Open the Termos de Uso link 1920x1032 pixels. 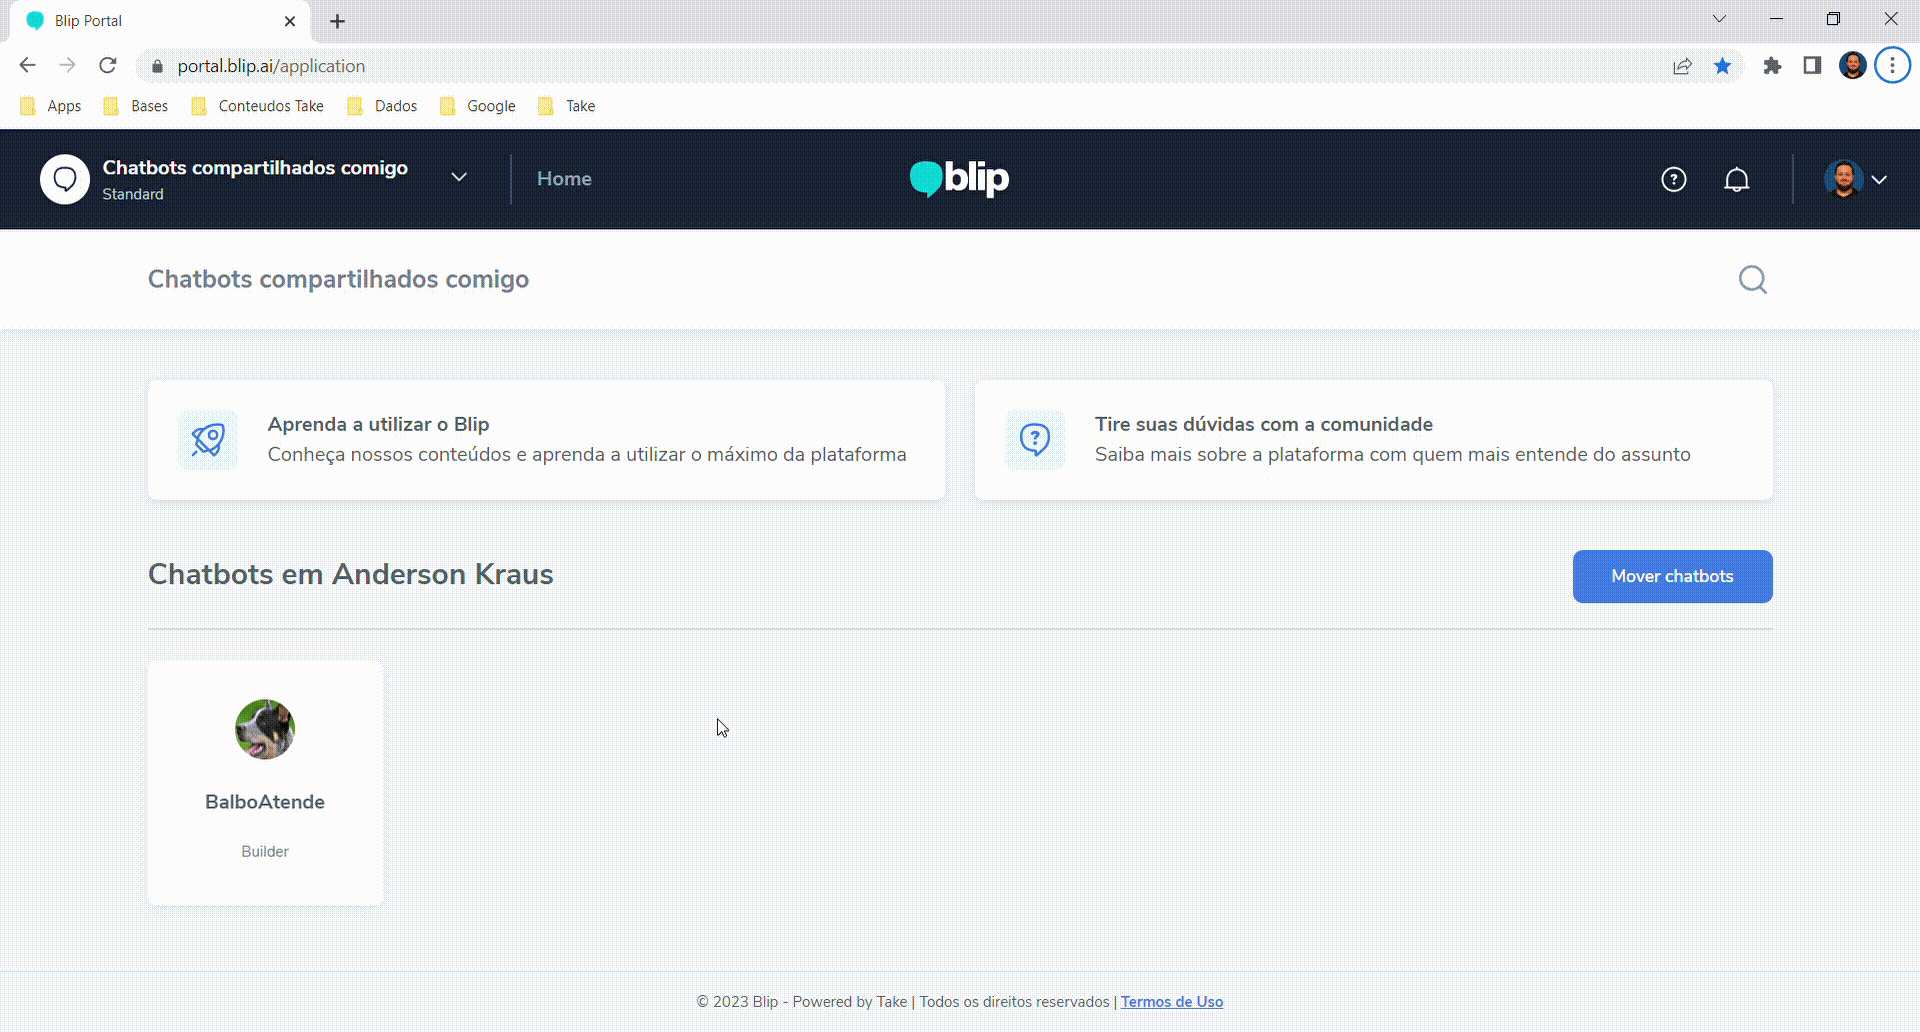pyautogui.click(x=1171, y=1002)
